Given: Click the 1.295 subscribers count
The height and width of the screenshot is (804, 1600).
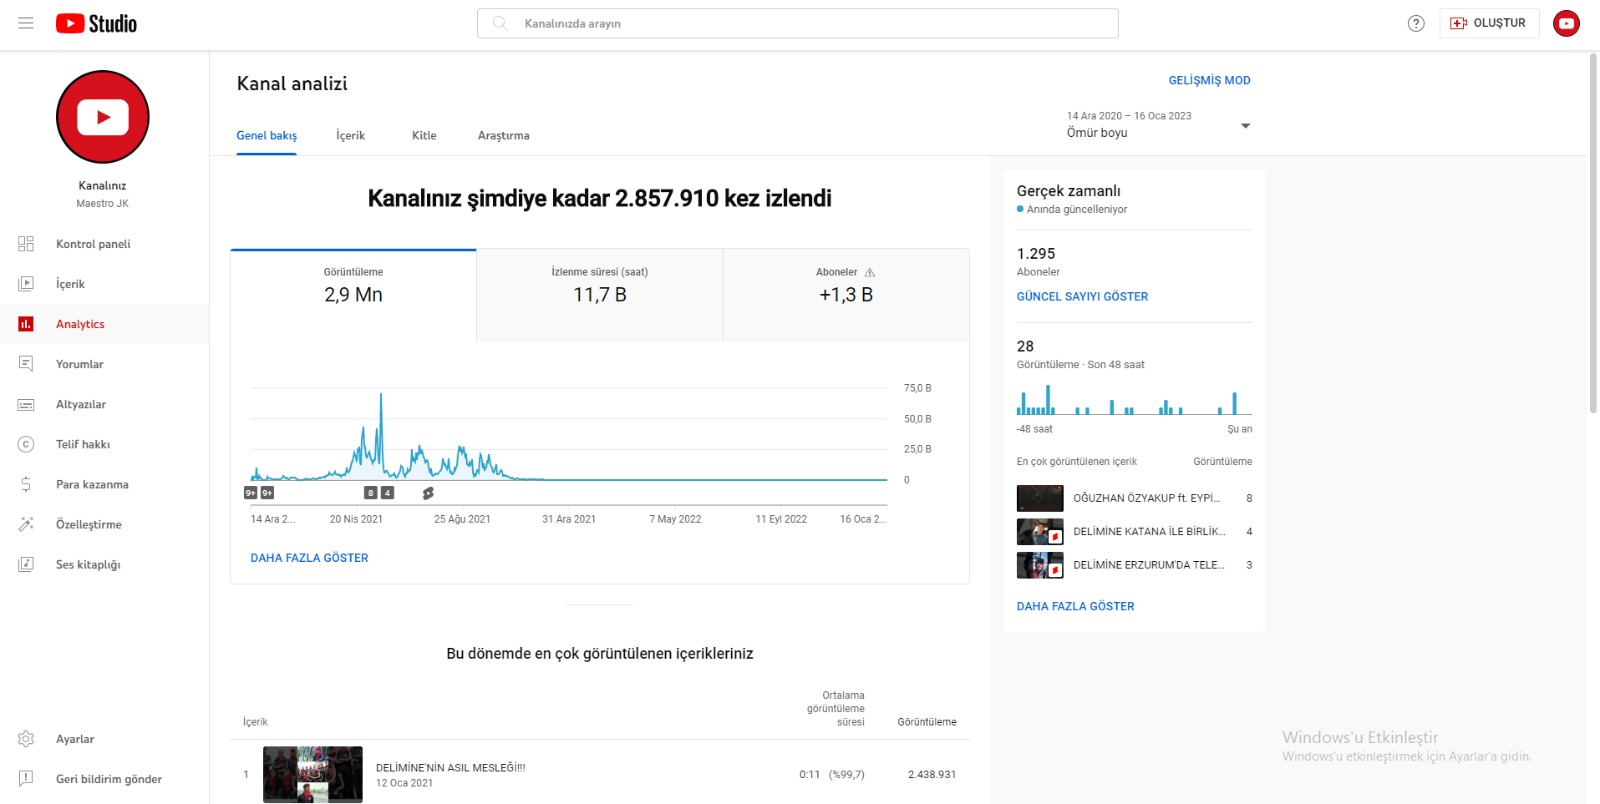Looking at the screenshot, I should [x=1036, y=254].
